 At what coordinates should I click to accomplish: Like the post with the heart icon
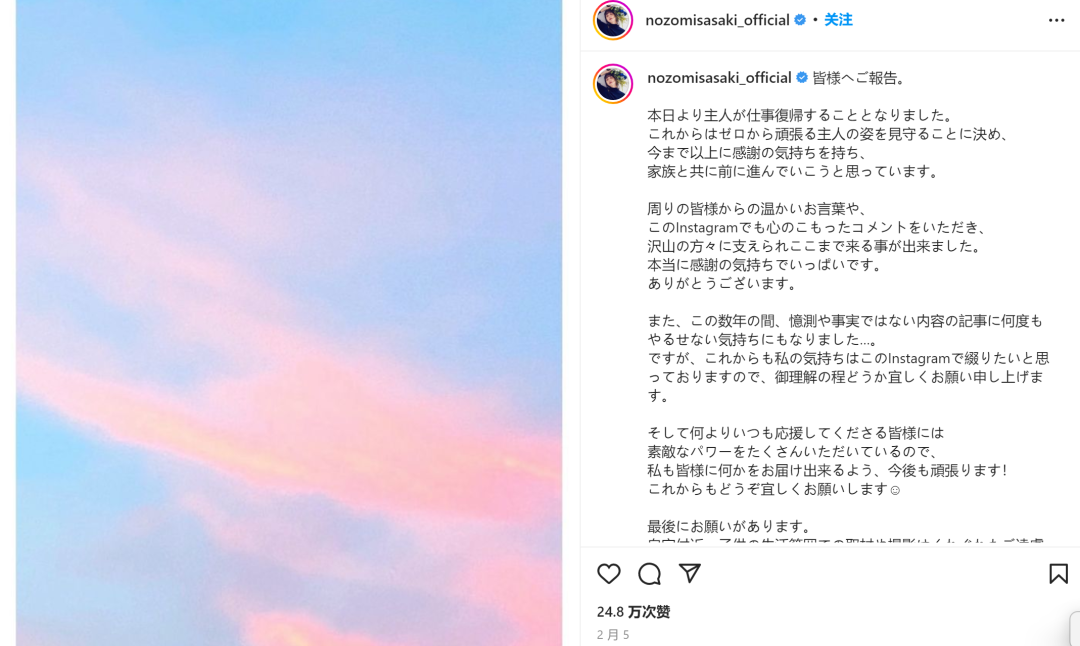pos(608,574)
